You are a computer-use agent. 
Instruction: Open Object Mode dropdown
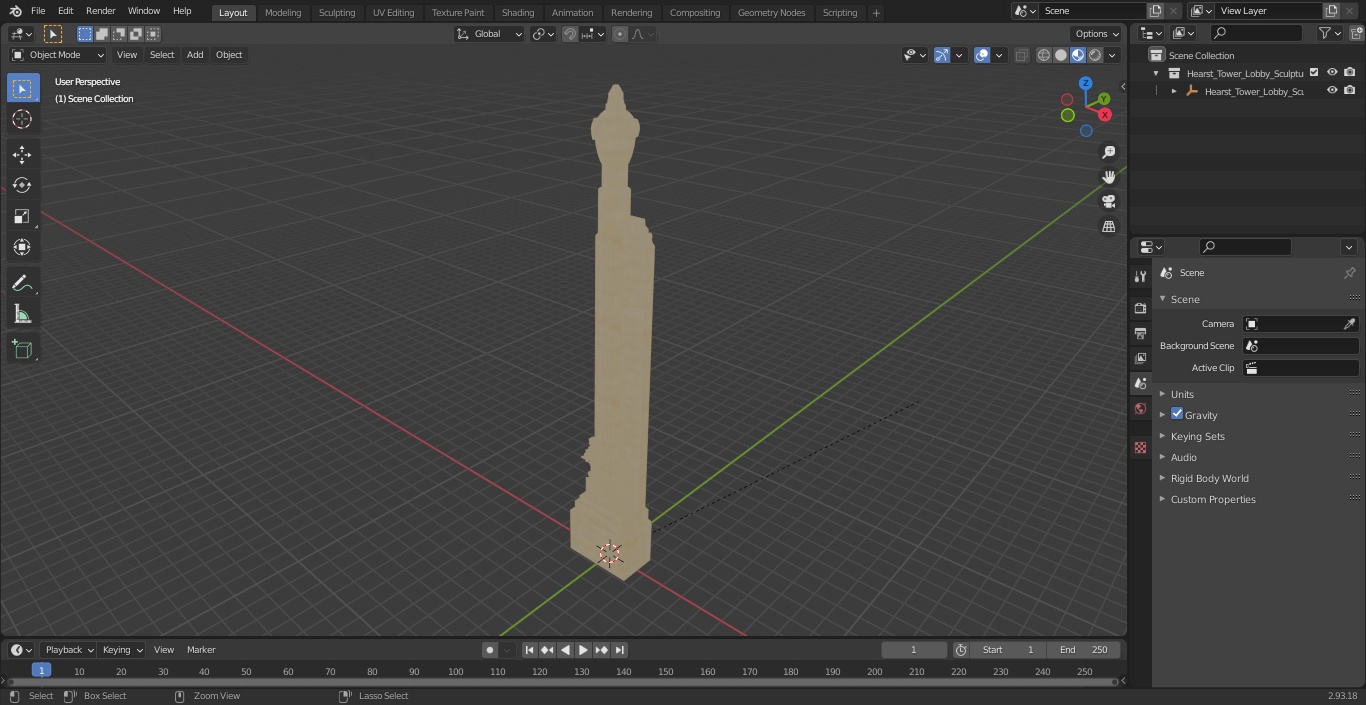pos(58,55)
